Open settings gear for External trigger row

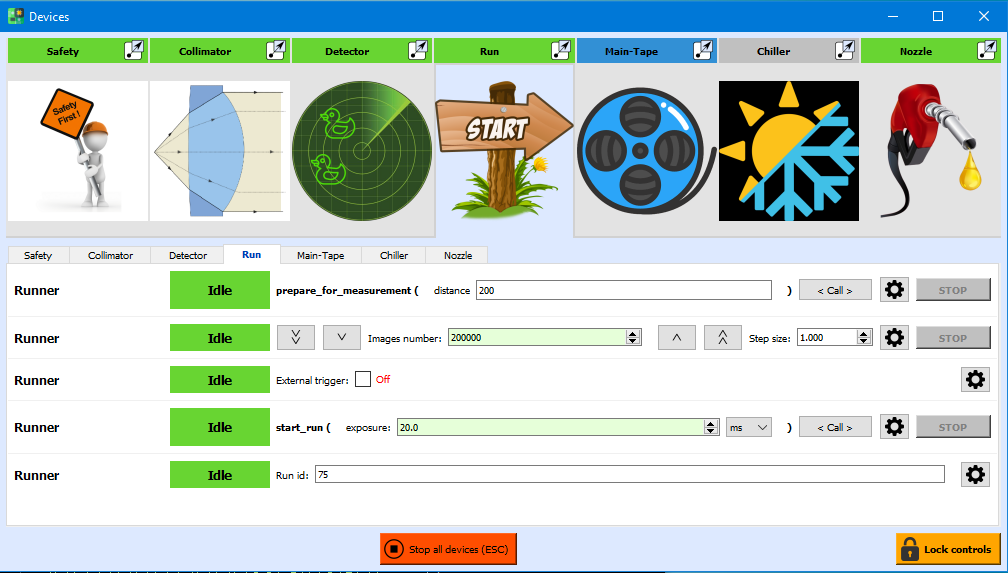pos(975,380)
